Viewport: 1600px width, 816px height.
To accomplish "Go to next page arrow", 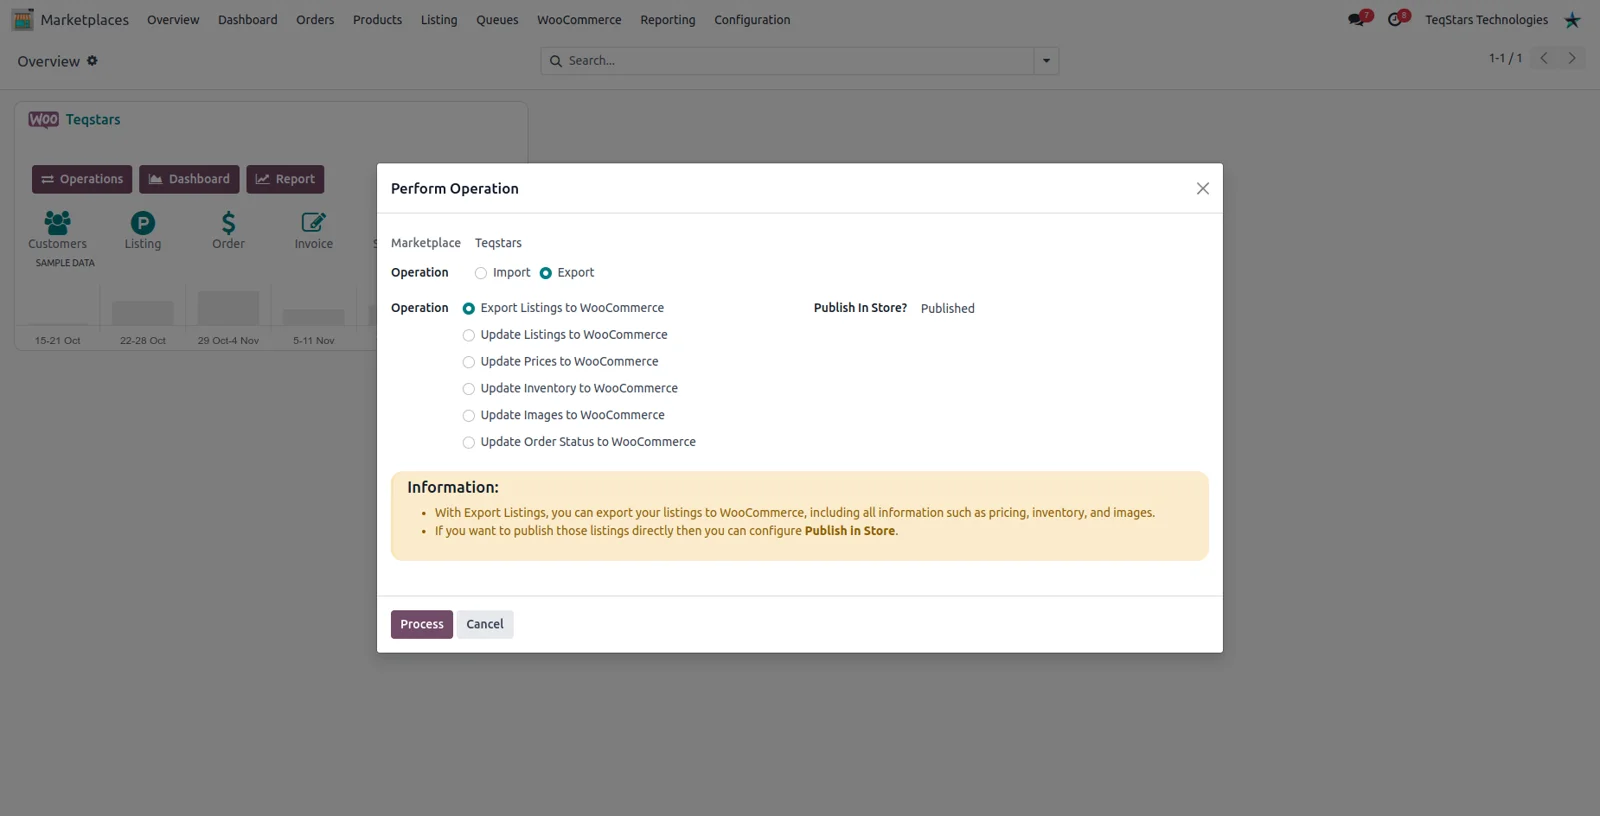I will (1572, 58).
